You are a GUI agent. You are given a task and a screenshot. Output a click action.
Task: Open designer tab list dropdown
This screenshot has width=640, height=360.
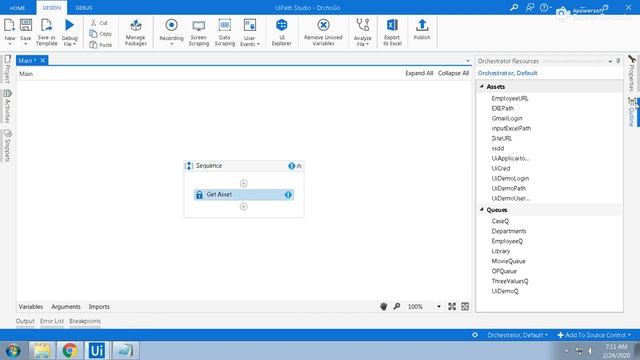pos(468,61)
